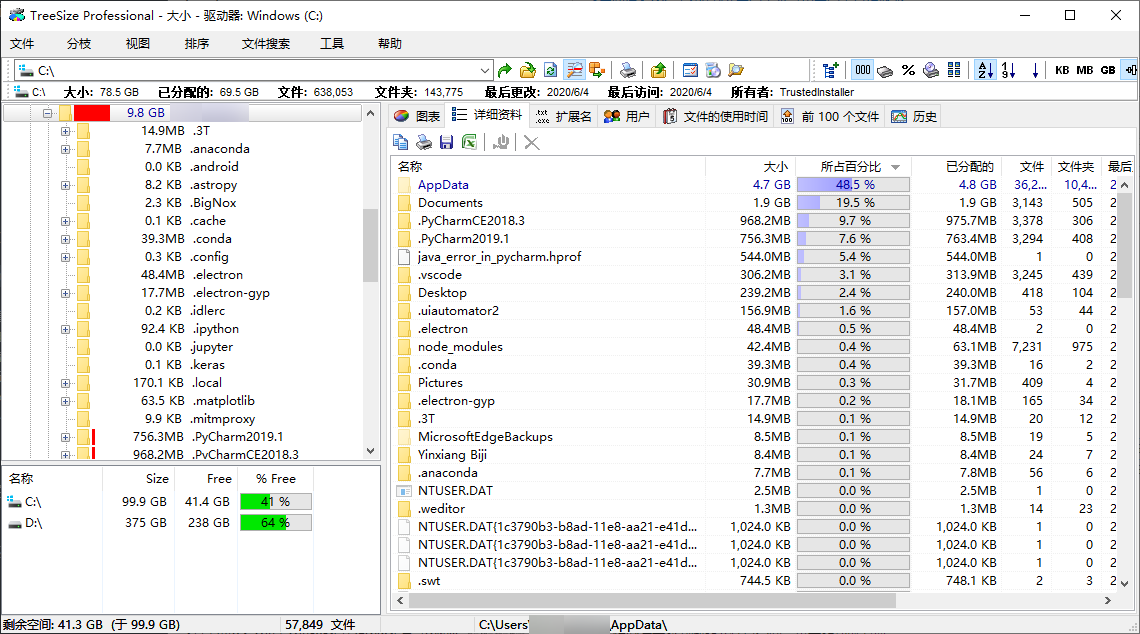Select the AppData row in list

pos(756,185)
